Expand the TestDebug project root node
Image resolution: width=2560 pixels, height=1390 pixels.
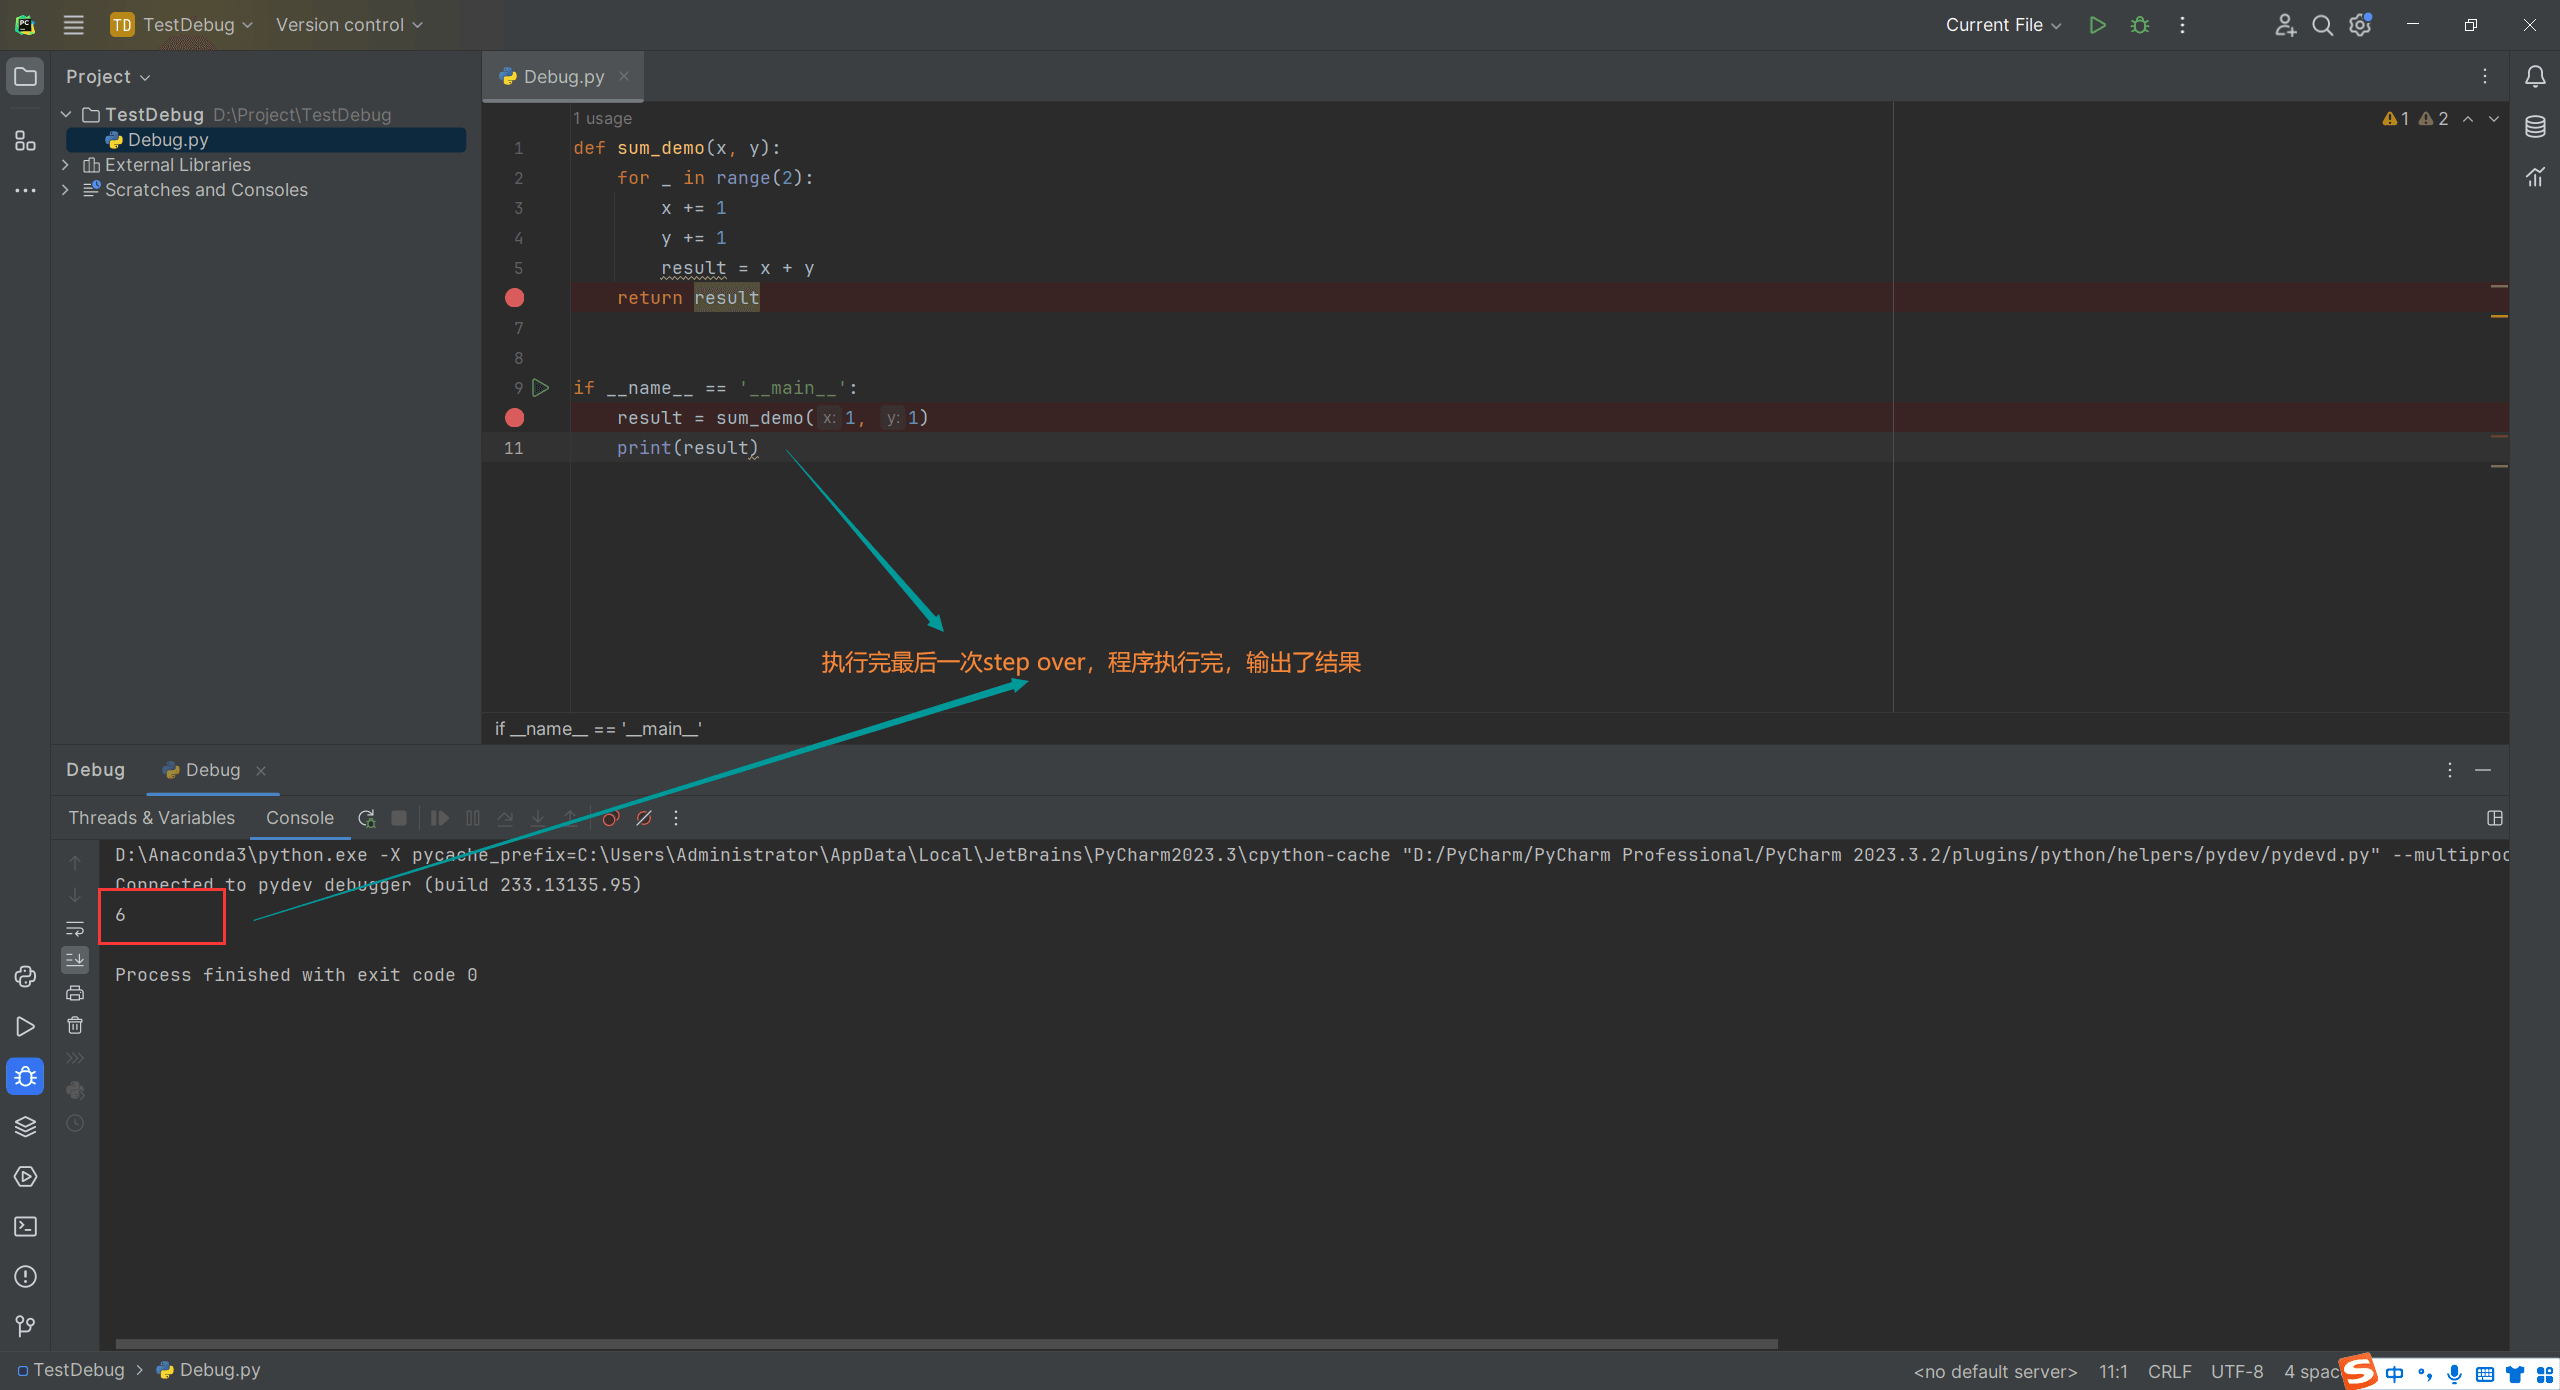pos(63,115)
